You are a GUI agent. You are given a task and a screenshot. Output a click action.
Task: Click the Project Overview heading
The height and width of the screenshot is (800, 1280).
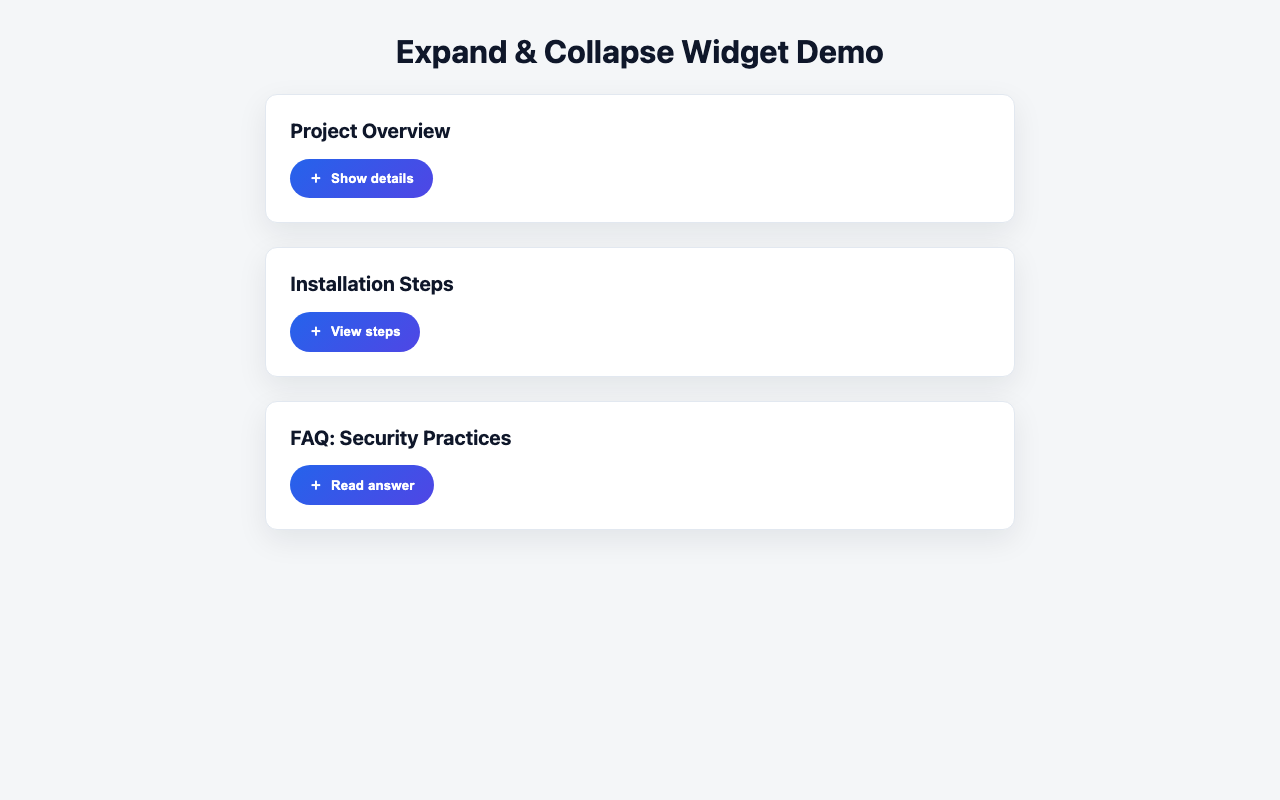[370, 131]
